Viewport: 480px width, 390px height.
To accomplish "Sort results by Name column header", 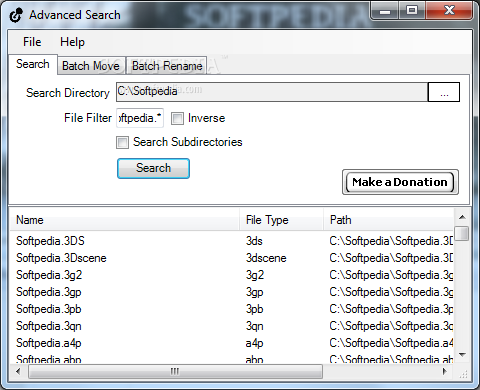I will tap(124, 220).
